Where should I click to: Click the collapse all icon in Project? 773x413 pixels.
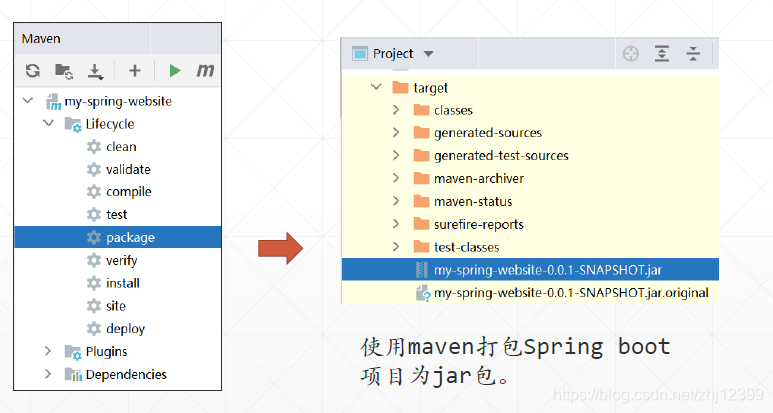(693, 53)
